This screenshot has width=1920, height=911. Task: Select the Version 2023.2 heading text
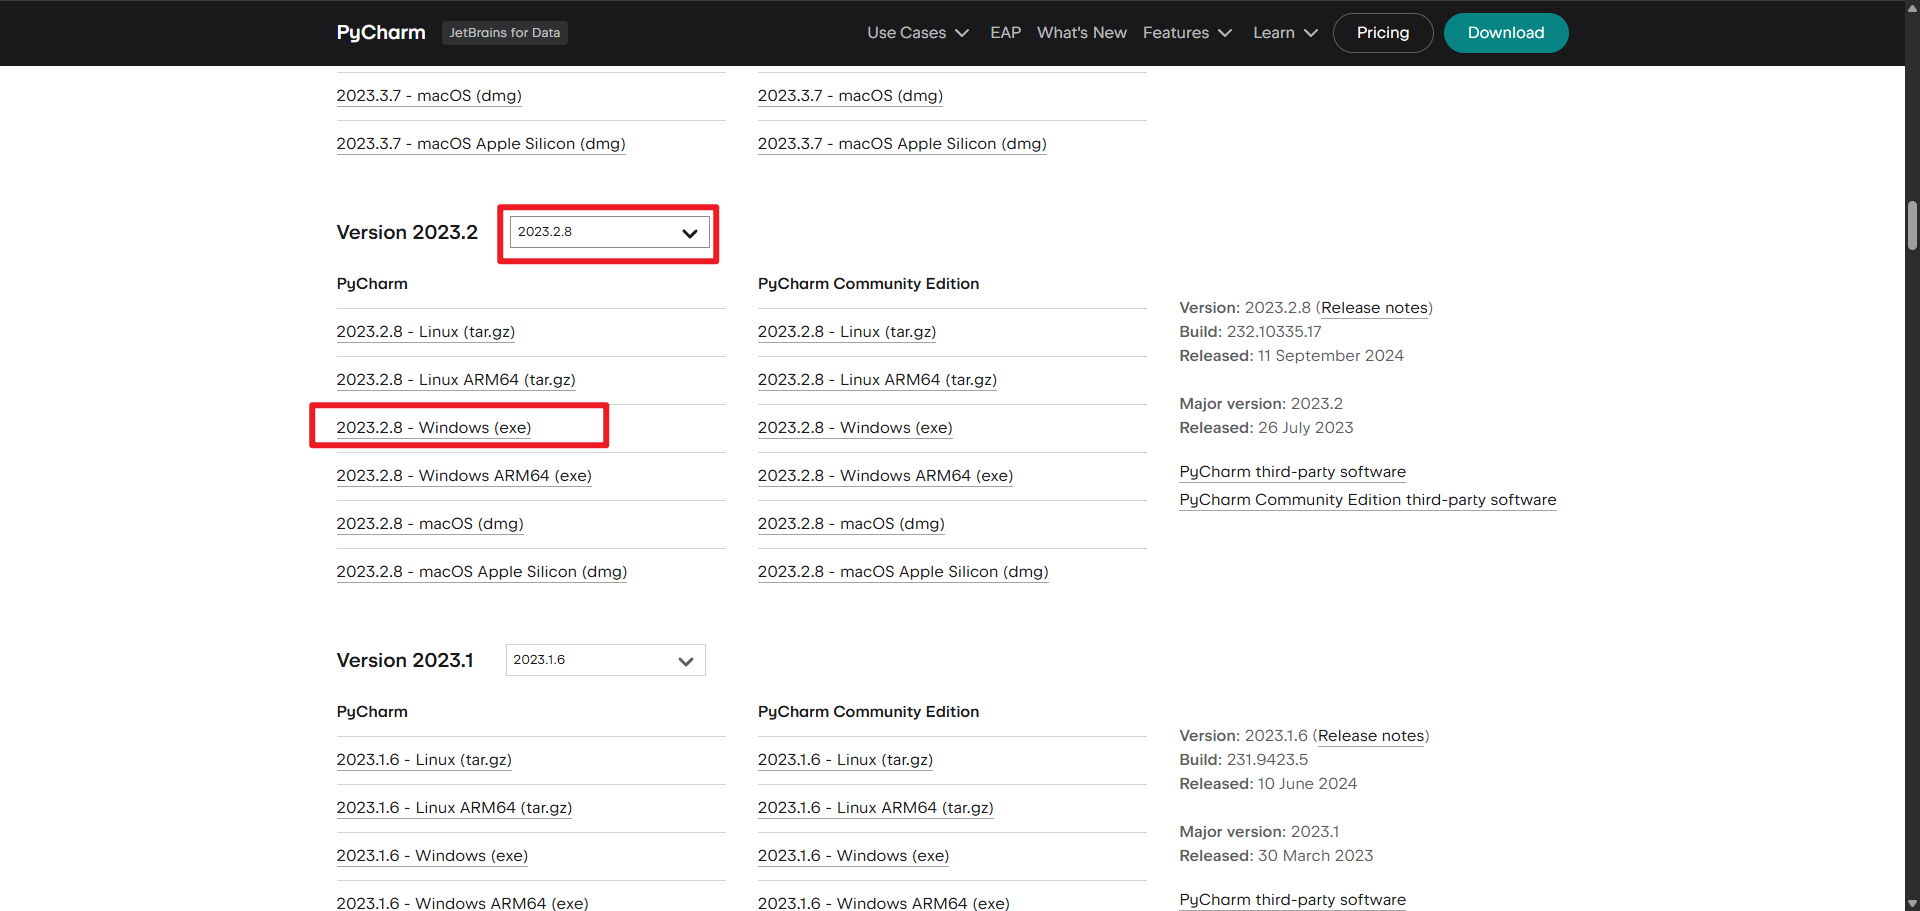[407, 232]
